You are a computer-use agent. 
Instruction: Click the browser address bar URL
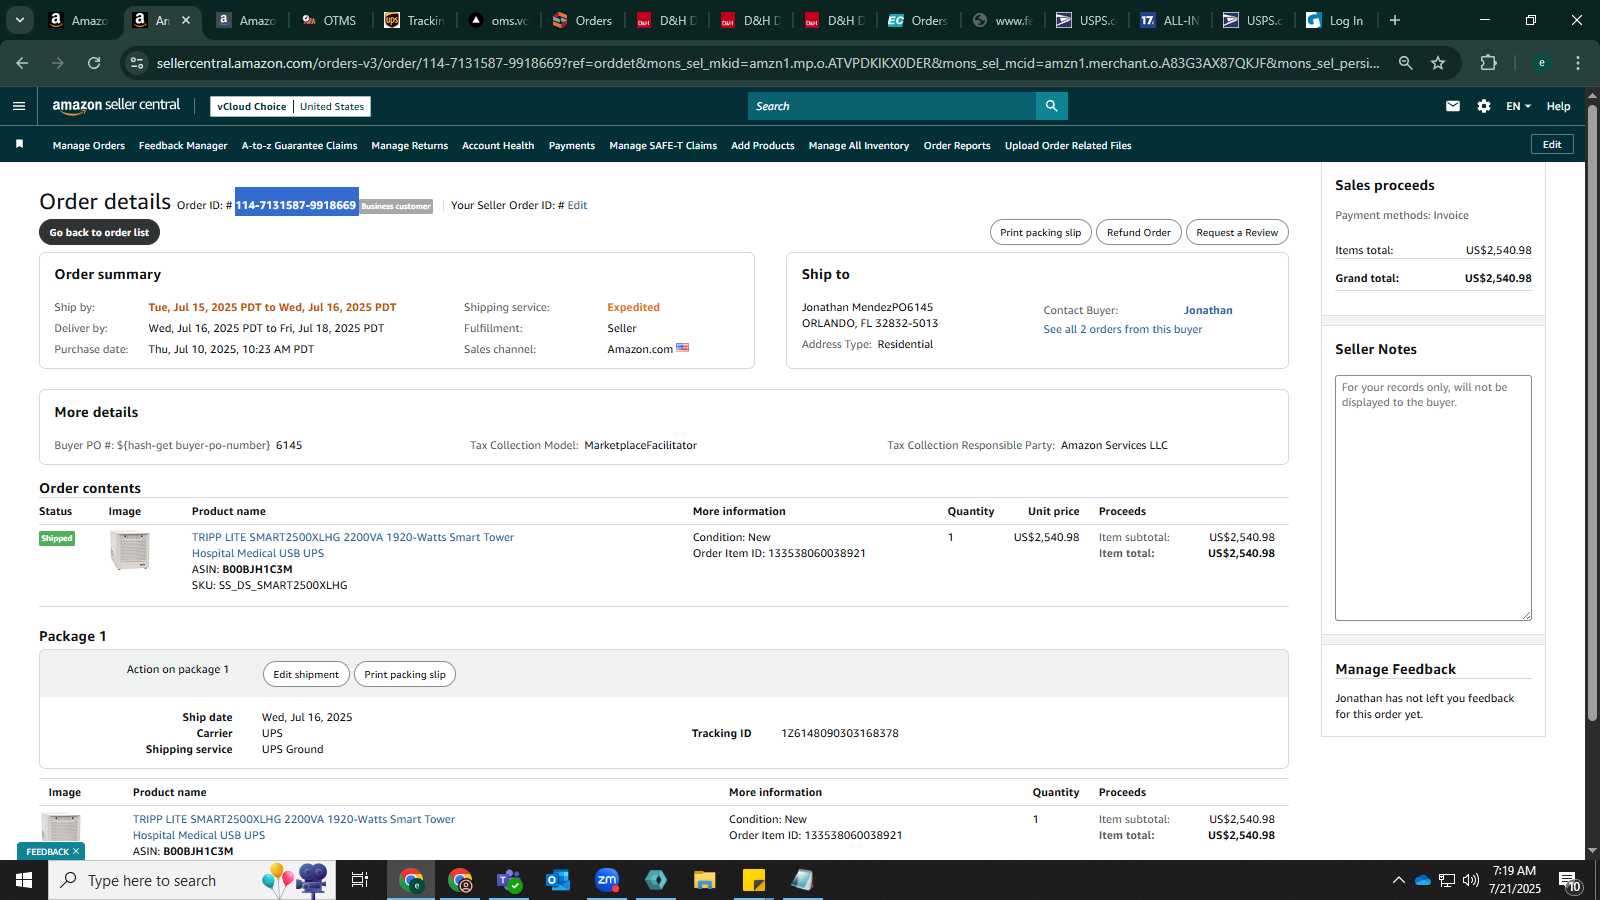pos(768,63)
